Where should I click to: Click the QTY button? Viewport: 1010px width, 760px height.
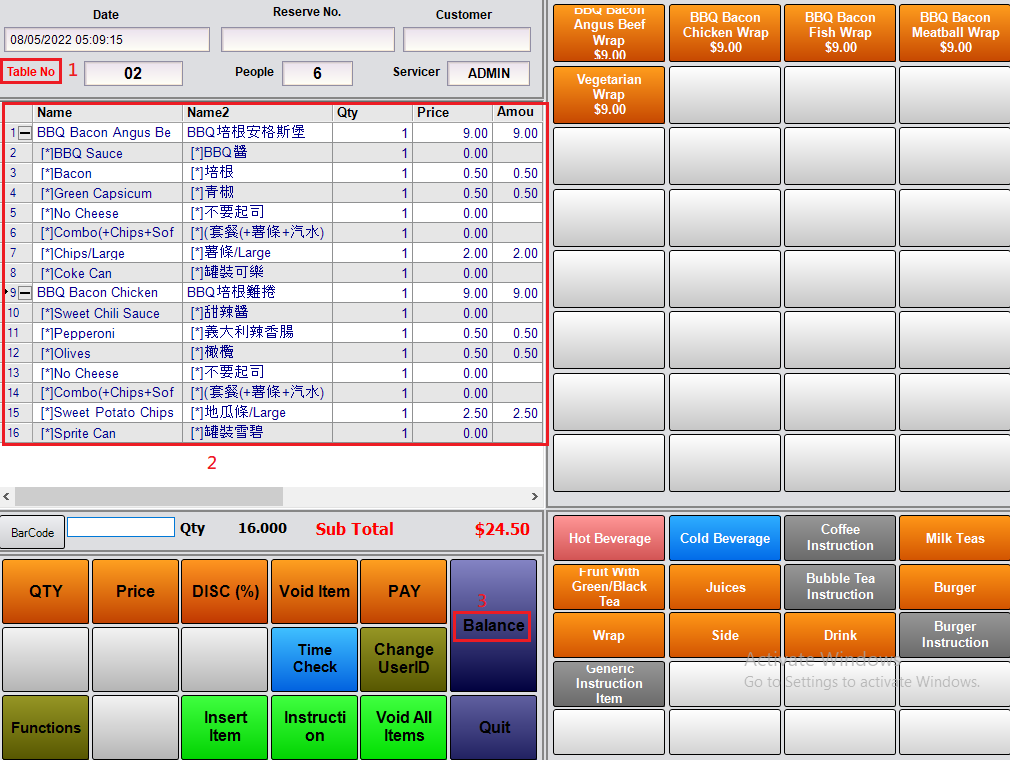pos(46,591)
